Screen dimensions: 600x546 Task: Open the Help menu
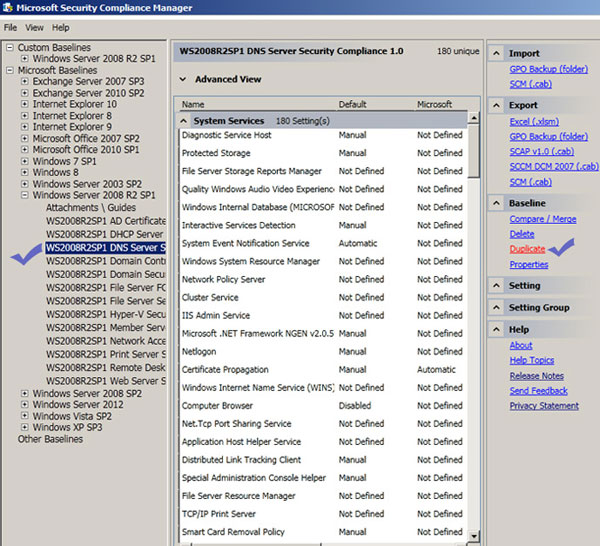(60, 28)
